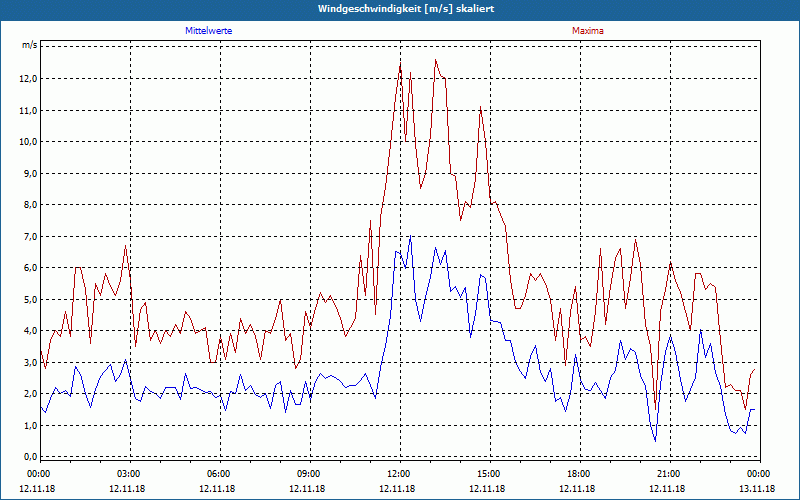800x500 pixels.
Task: Click the '11,0' y-axis value
Action: [x=29, y=110]
